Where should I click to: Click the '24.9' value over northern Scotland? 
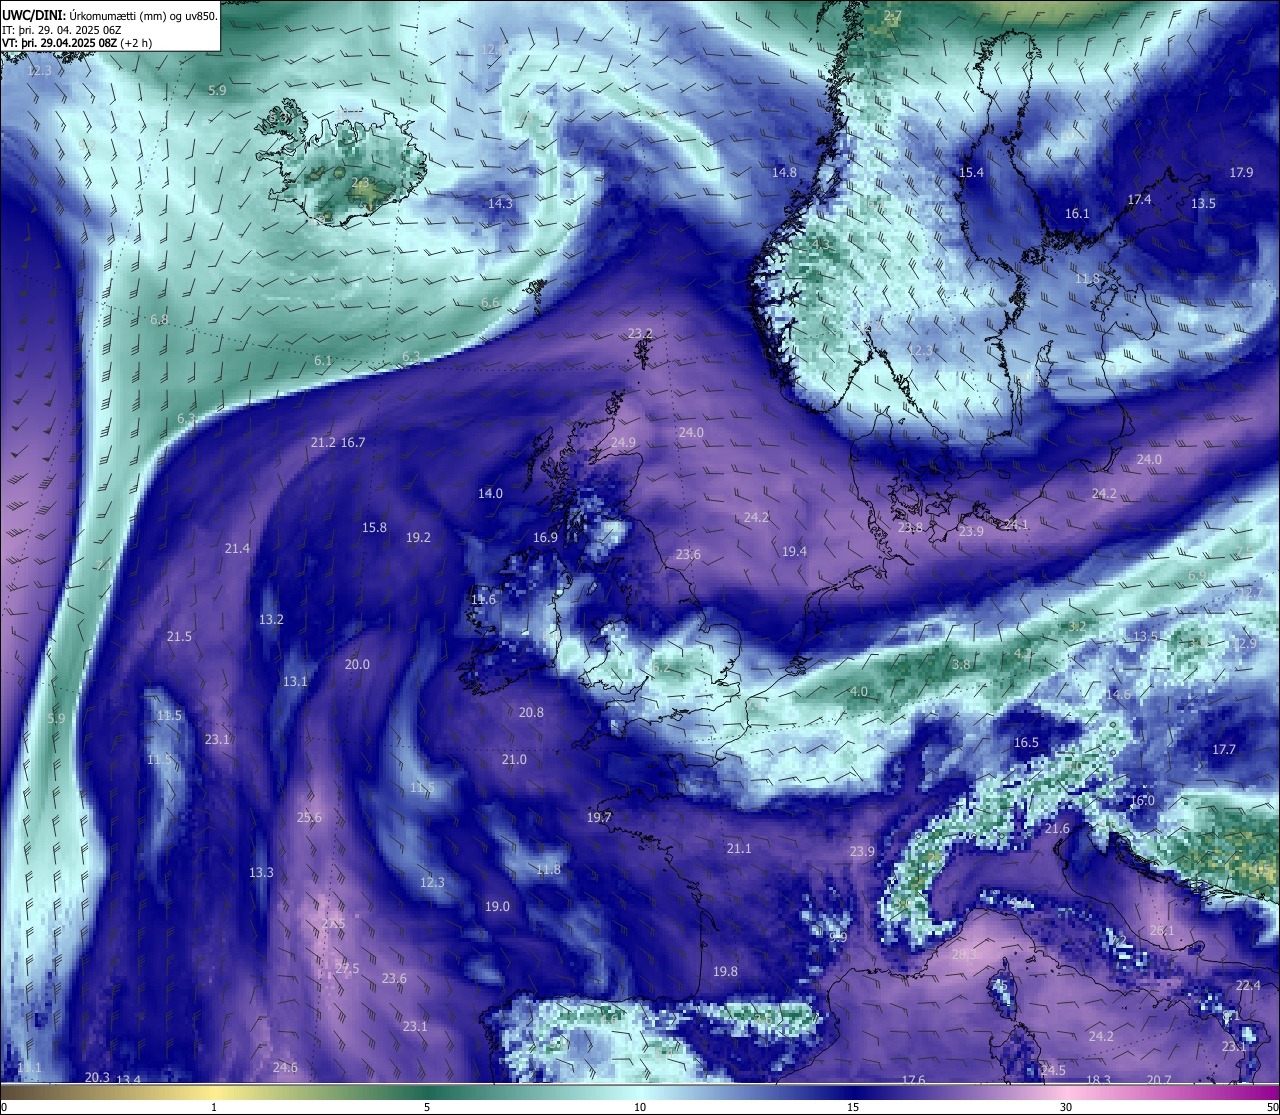click(x=623, y=442)
